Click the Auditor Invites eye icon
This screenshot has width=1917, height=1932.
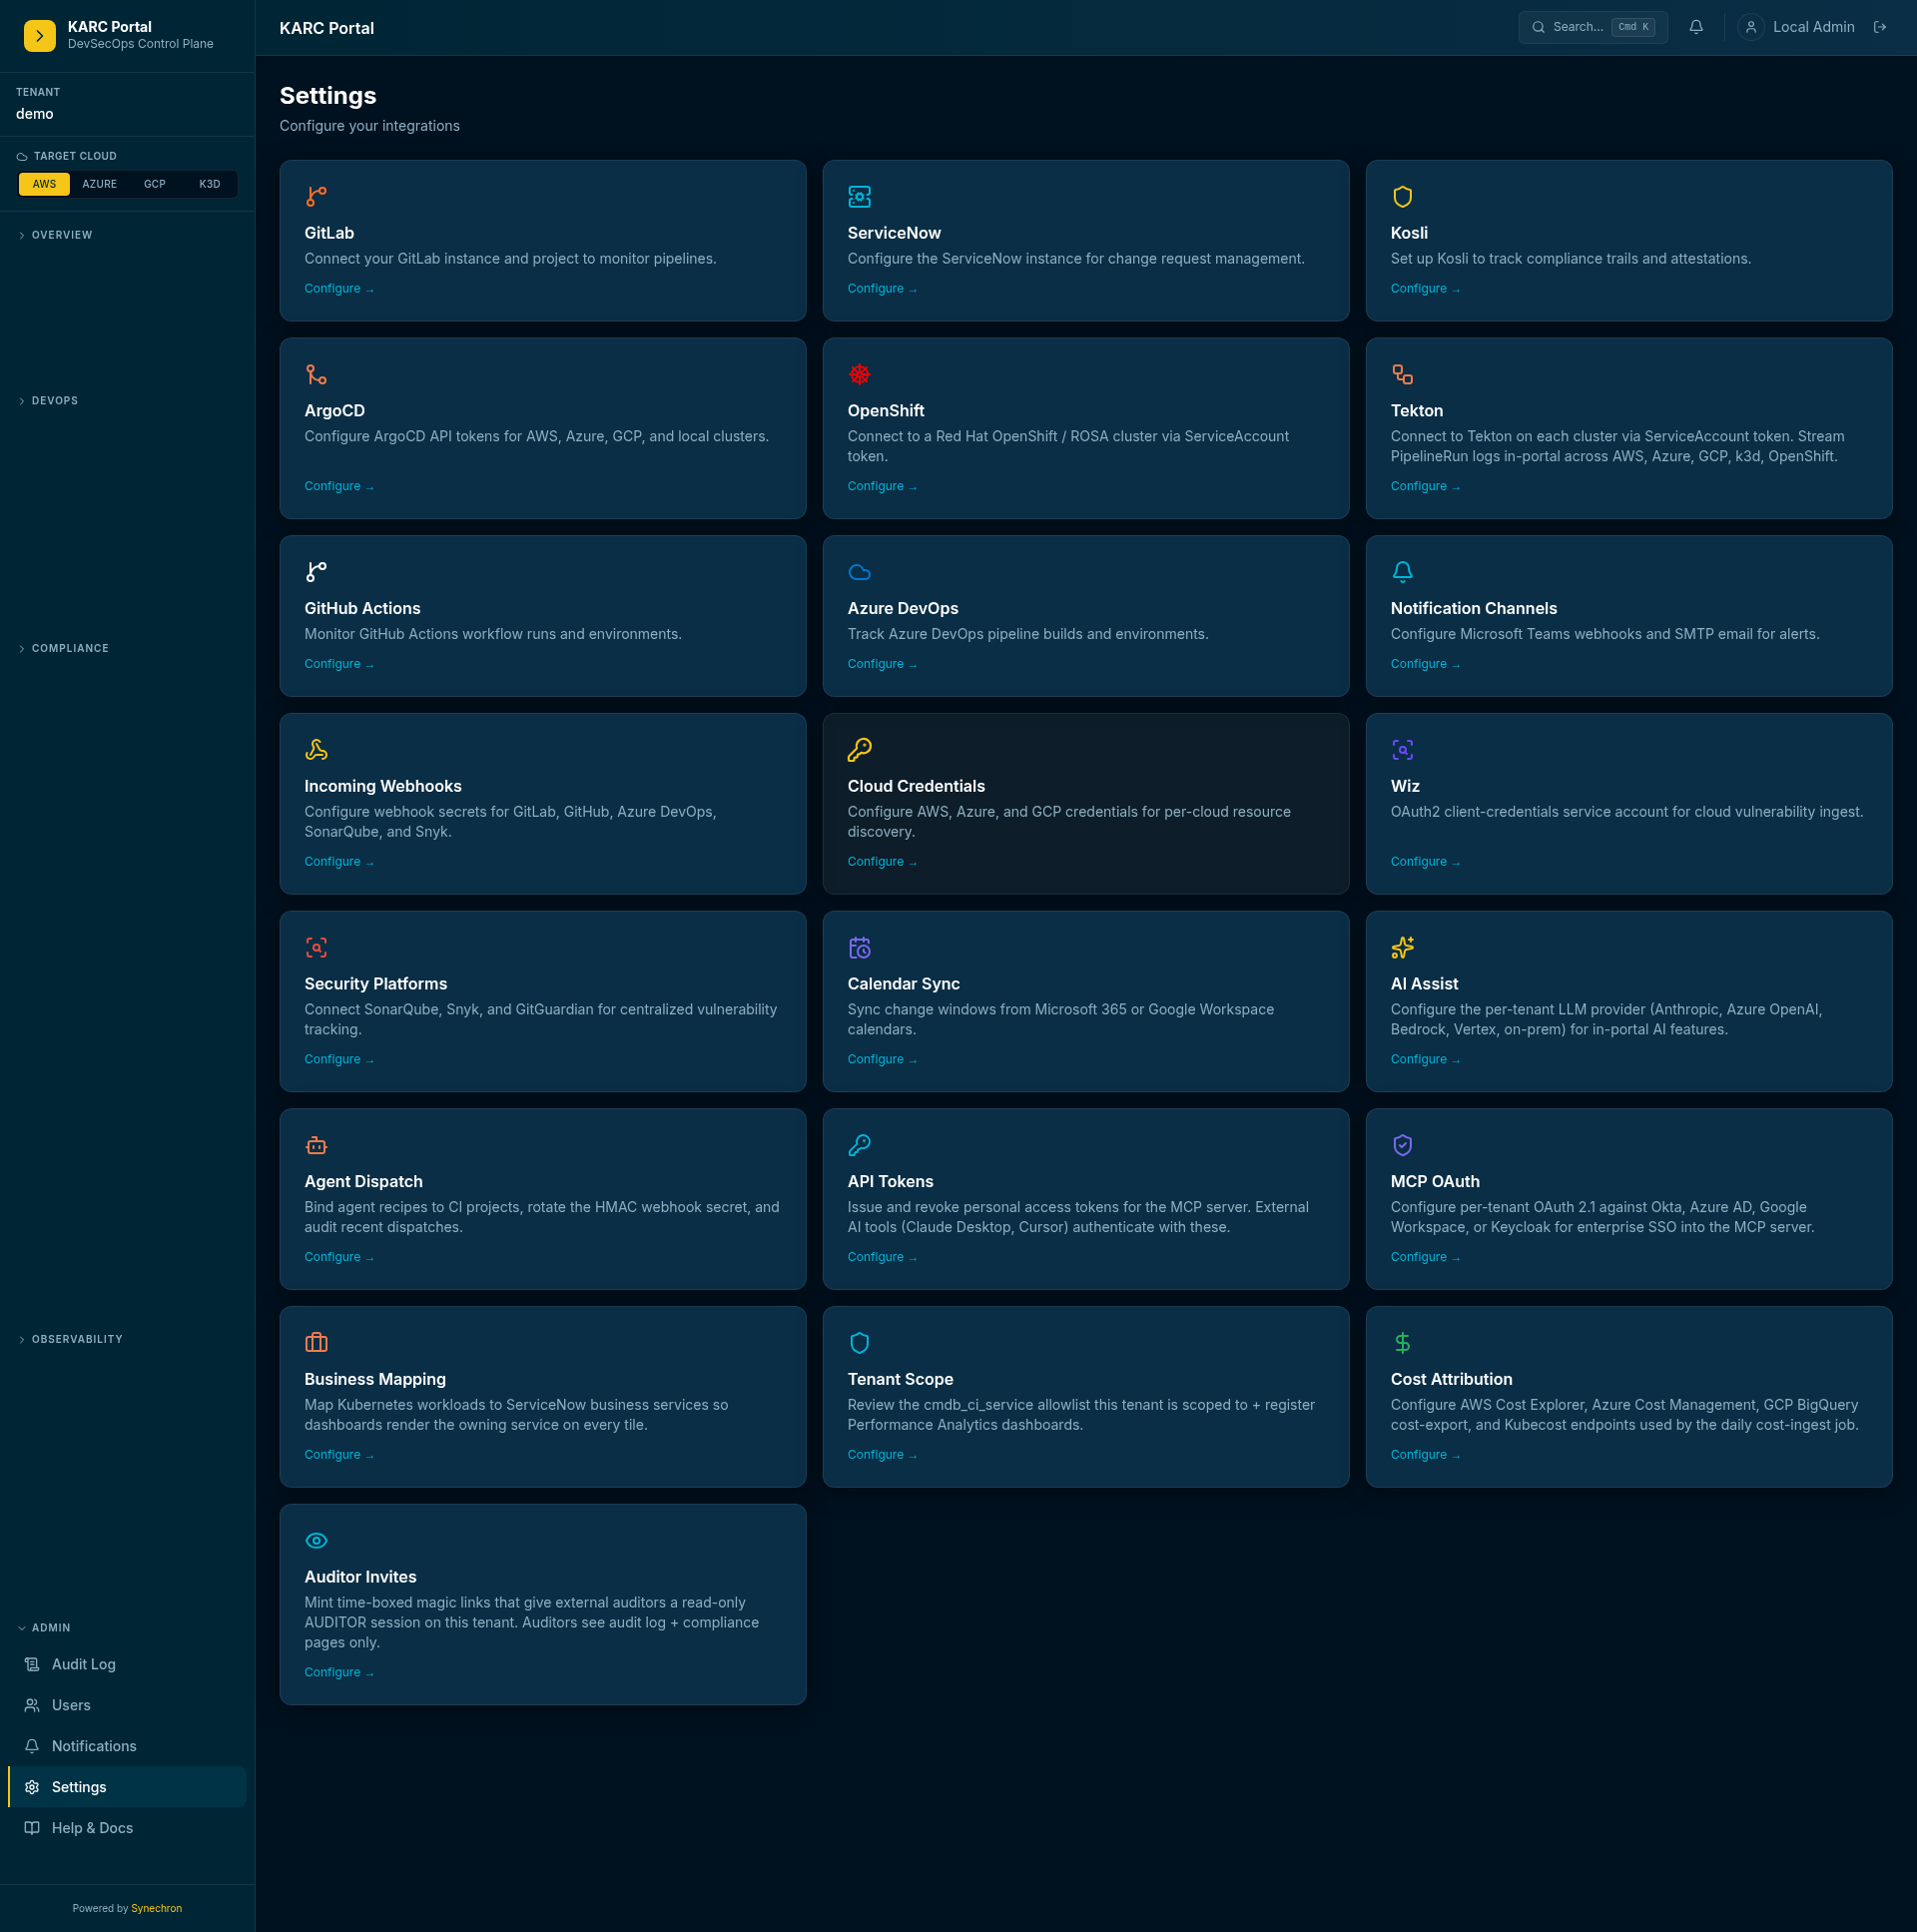(316, 1541)
